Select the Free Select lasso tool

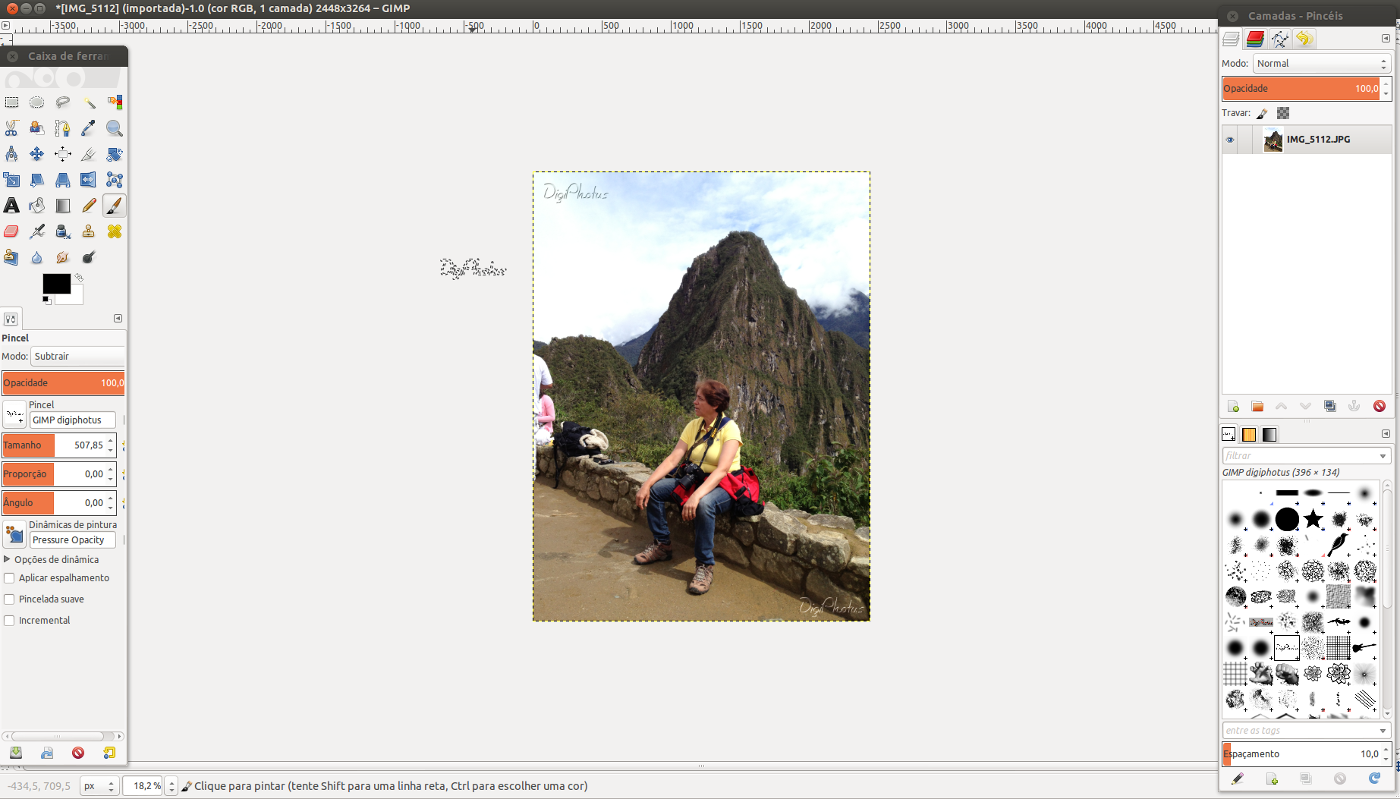(x=63, y=102)
